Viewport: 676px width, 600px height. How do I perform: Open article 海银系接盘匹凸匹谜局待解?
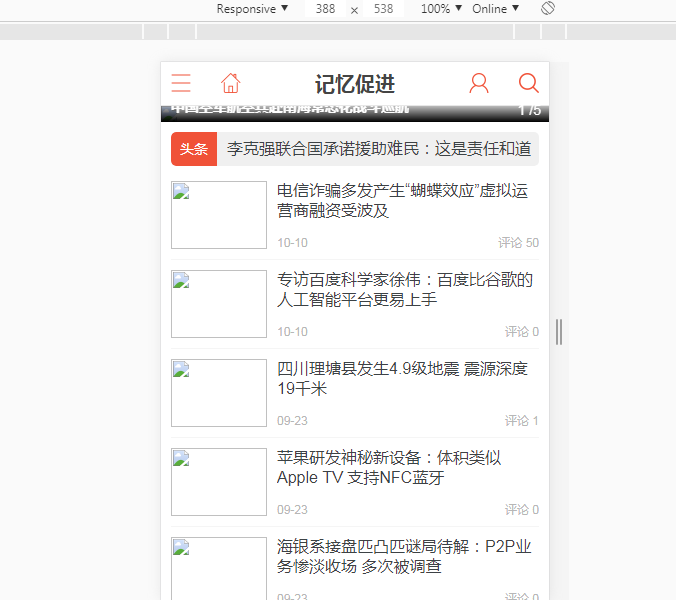coord(404,556)
